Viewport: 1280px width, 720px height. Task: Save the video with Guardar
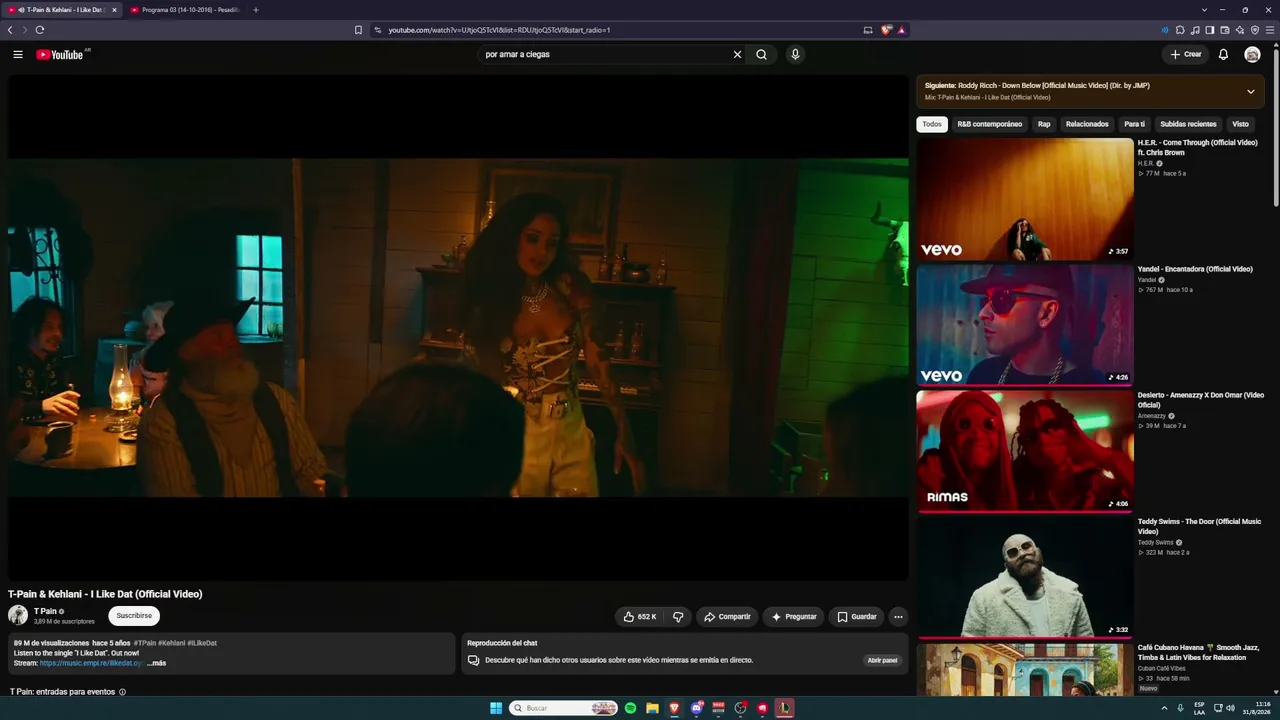pyautogui.click(x=857, y=617)
